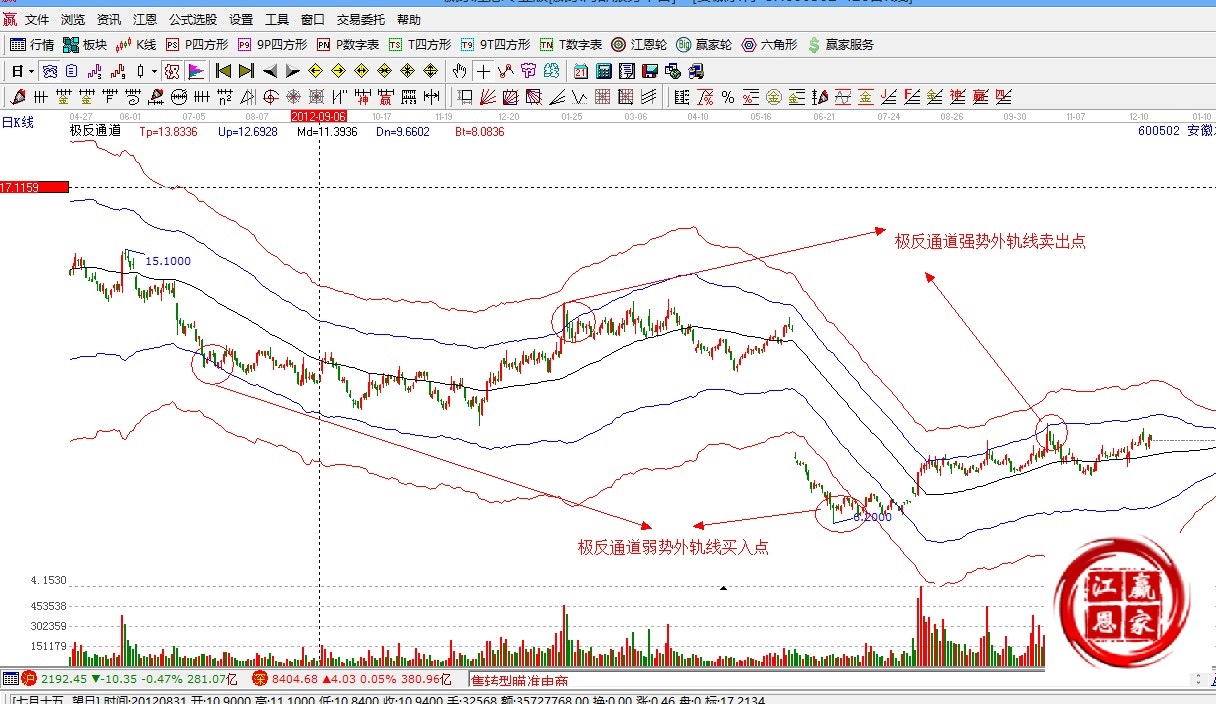Toggle the crosshair cursor tool
The image size is (1216, 704).
coord(483,71)
